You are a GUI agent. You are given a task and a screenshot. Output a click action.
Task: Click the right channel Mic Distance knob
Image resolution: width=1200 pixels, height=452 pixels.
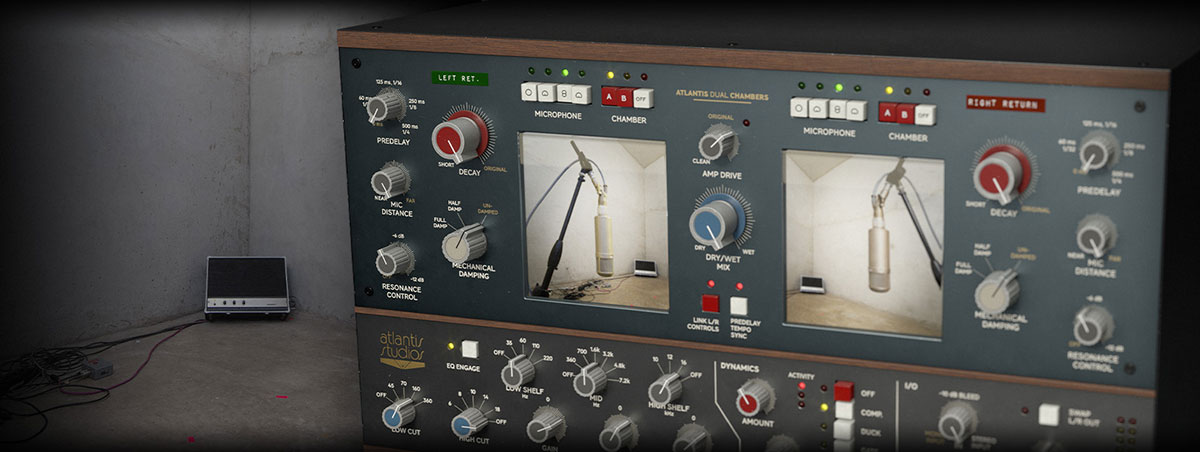pos(1096,236)
